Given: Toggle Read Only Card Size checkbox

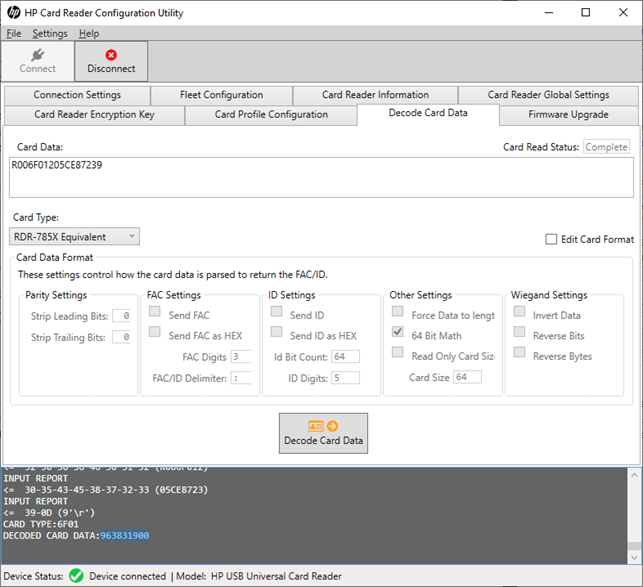Looking at the screenshot, I should [x=397, y=352].
